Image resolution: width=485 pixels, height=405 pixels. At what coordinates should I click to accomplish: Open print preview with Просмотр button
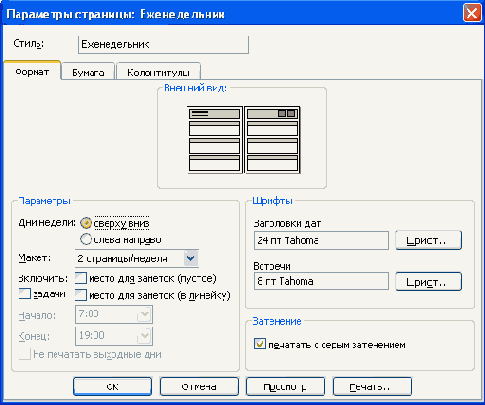pos(285,386)
